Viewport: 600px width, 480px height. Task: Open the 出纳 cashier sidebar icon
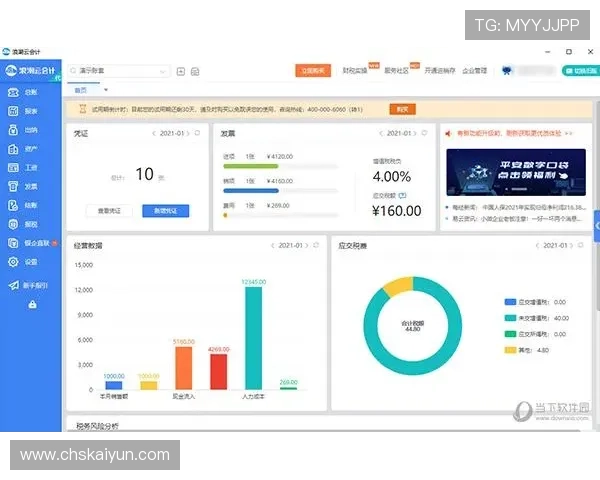tap(13, 130)
